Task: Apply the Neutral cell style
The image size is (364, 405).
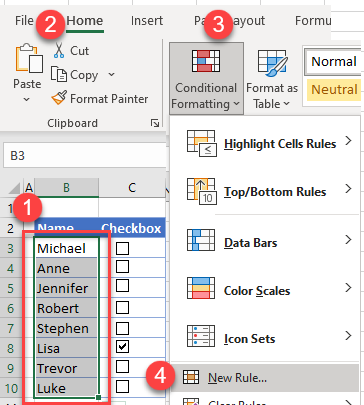Action: (x=334, y=90)
